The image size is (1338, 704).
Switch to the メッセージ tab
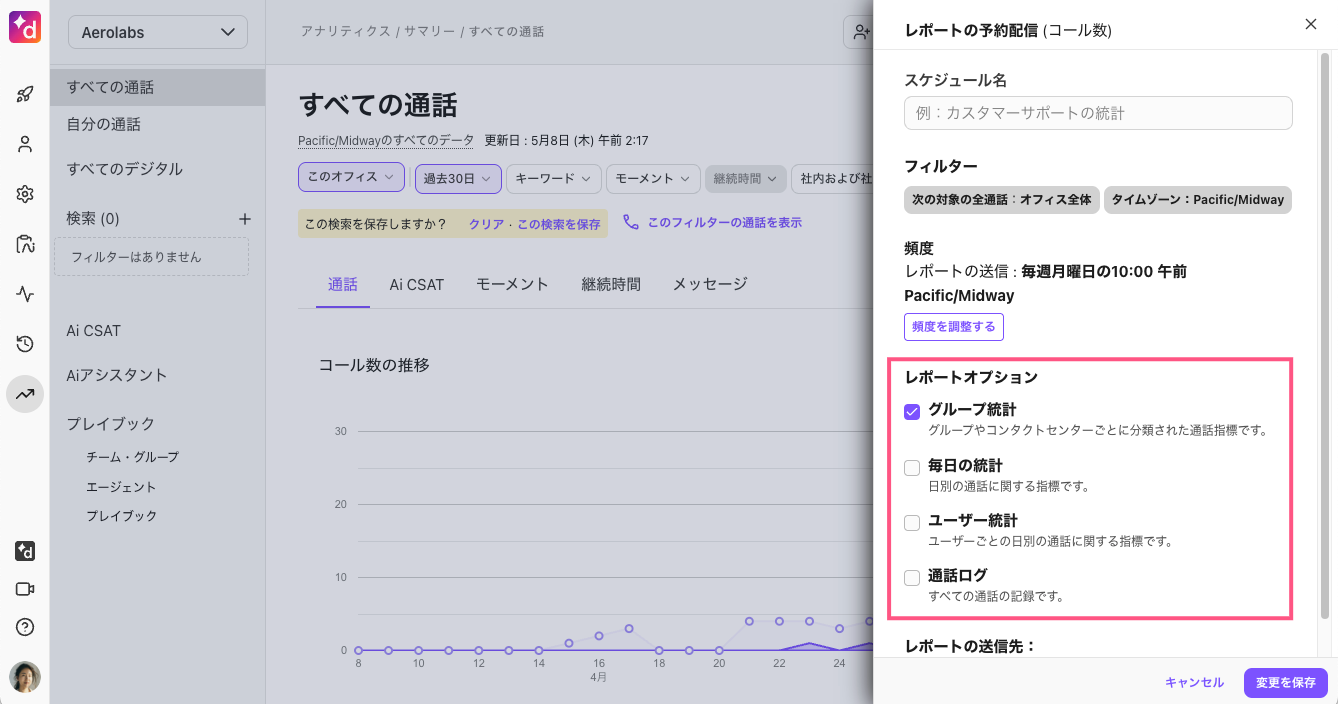(710, 284)
